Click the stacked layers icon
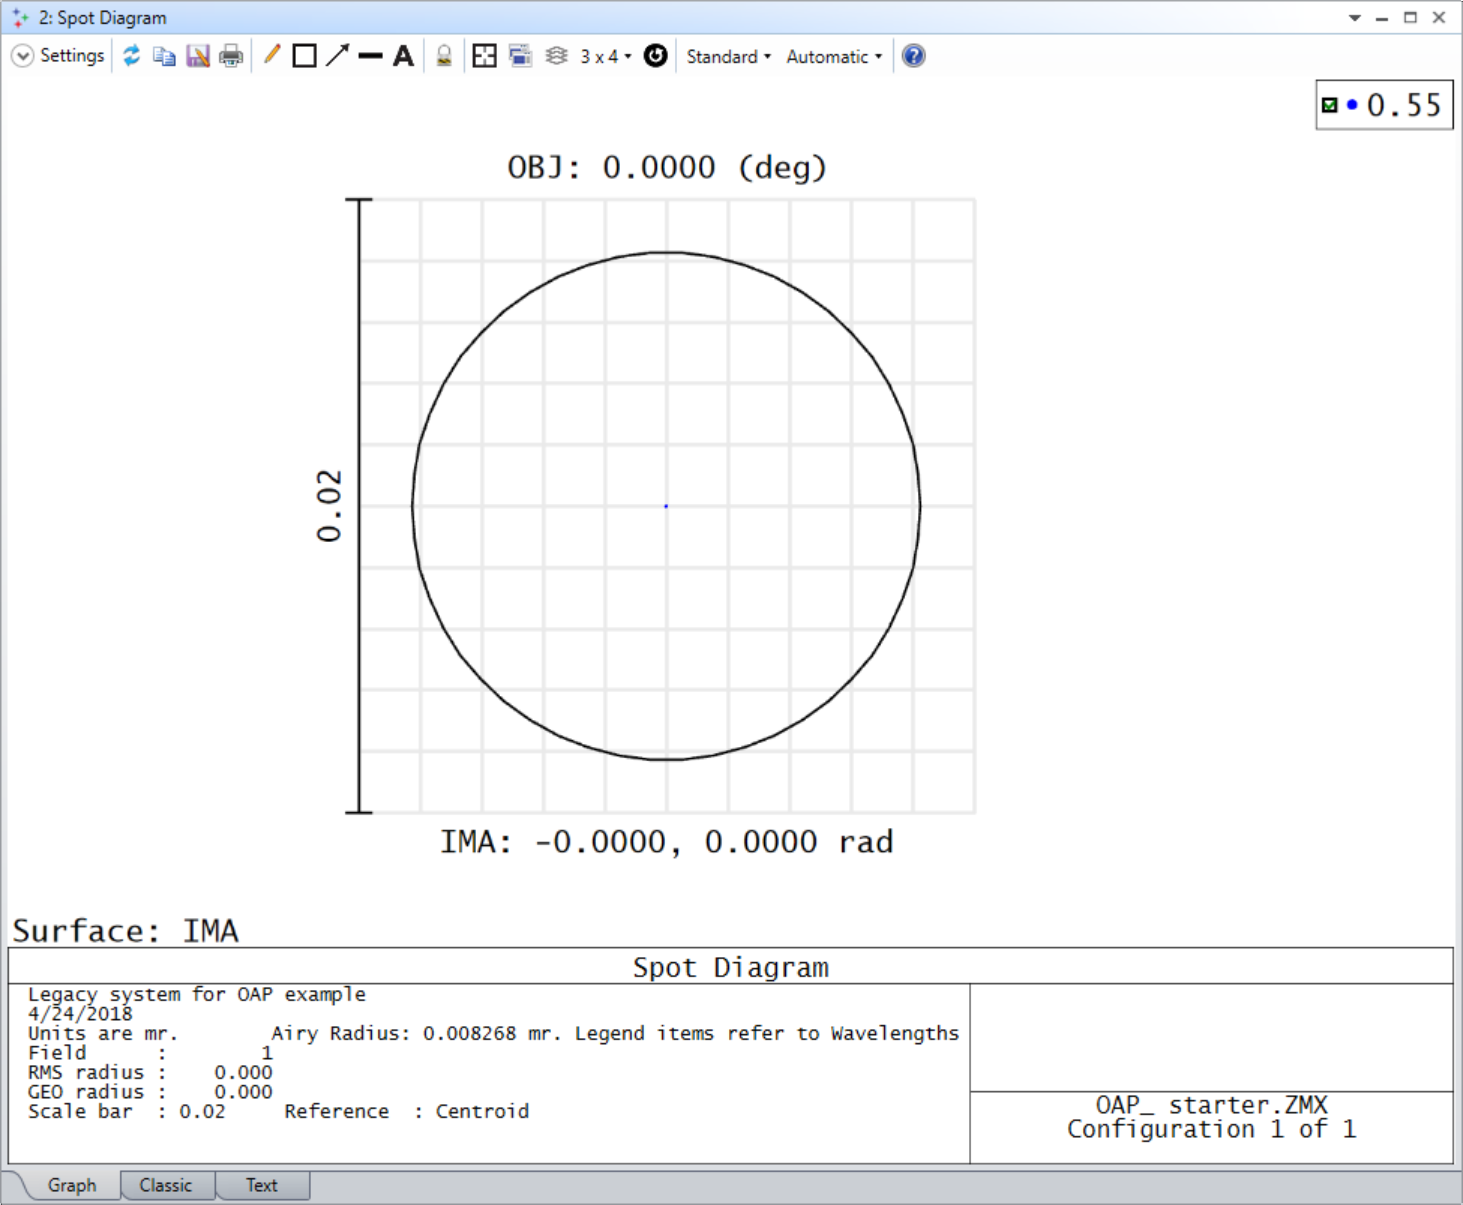 557,56
